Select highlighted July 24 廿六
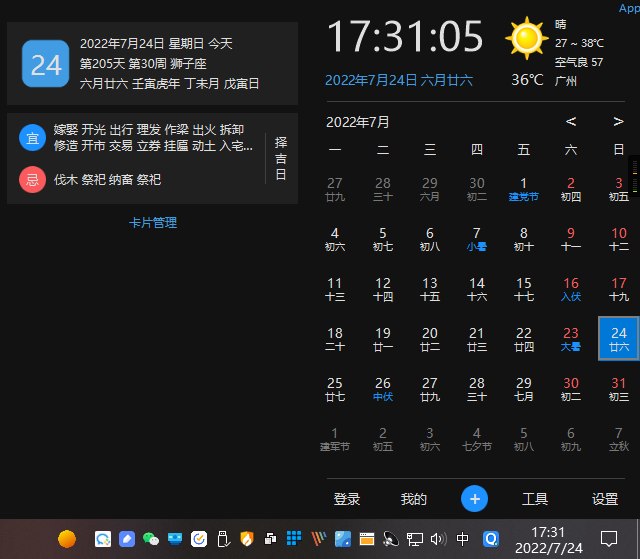Image resolution: width=640 pixels, height=559 pixels. click(x=619, y=339)
